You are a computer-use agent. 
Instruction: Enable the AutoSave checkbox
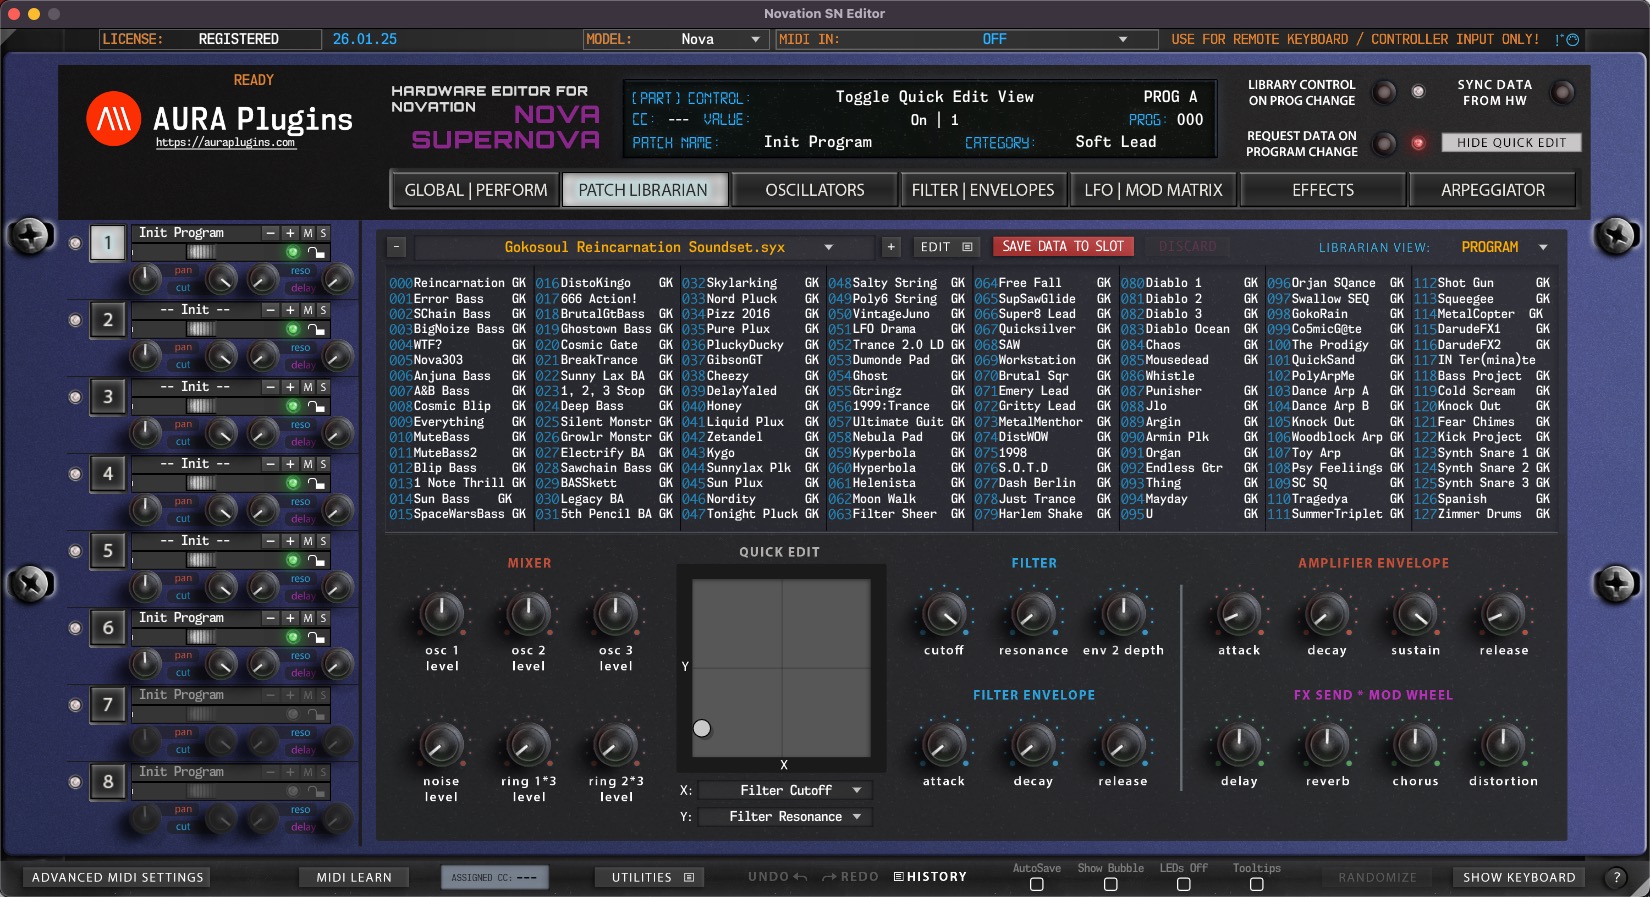[1036, 884]
